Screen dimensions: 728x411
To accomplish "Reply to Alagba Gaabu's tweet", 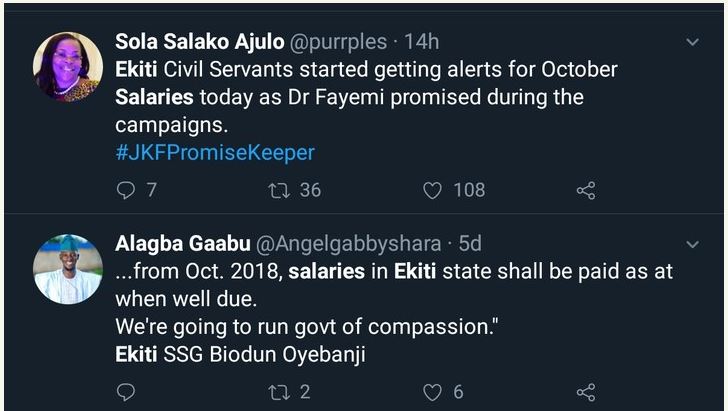I will pyautogui.click(x=126, y=393).
